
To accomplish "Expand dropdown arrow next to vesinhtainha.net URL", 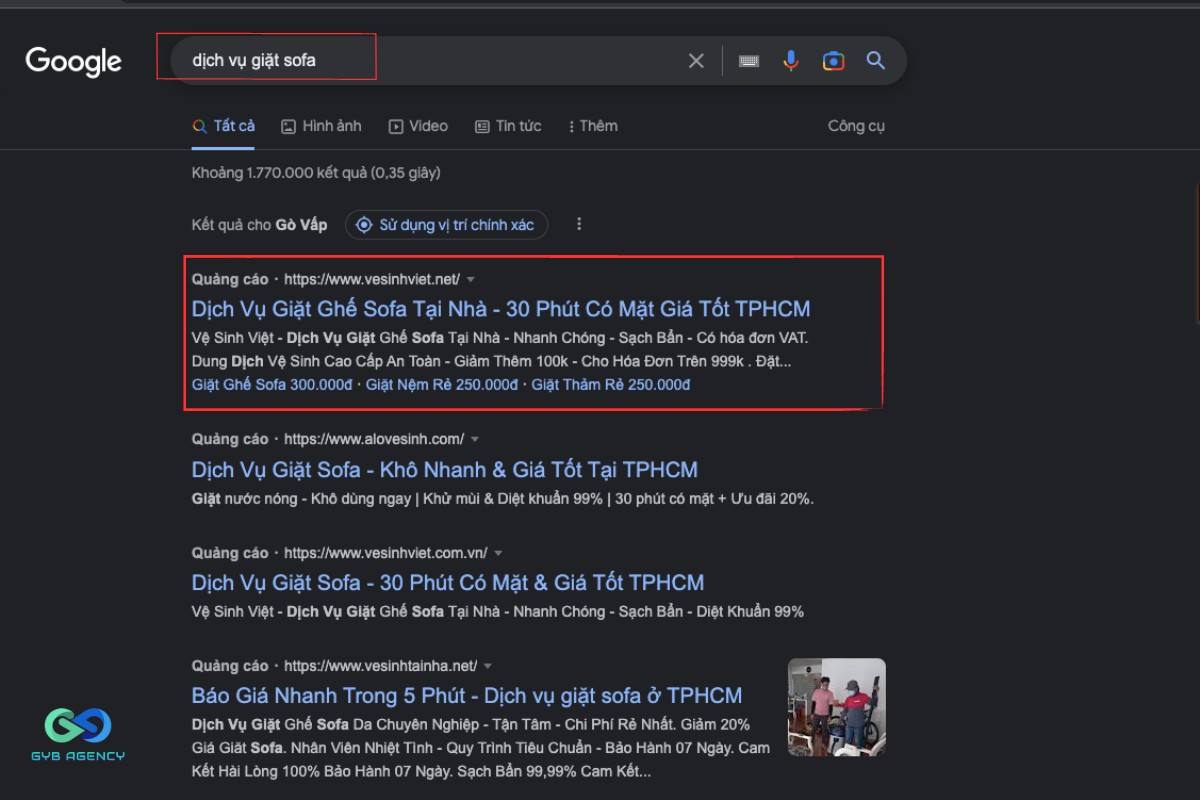I will [x=488, y=666].
